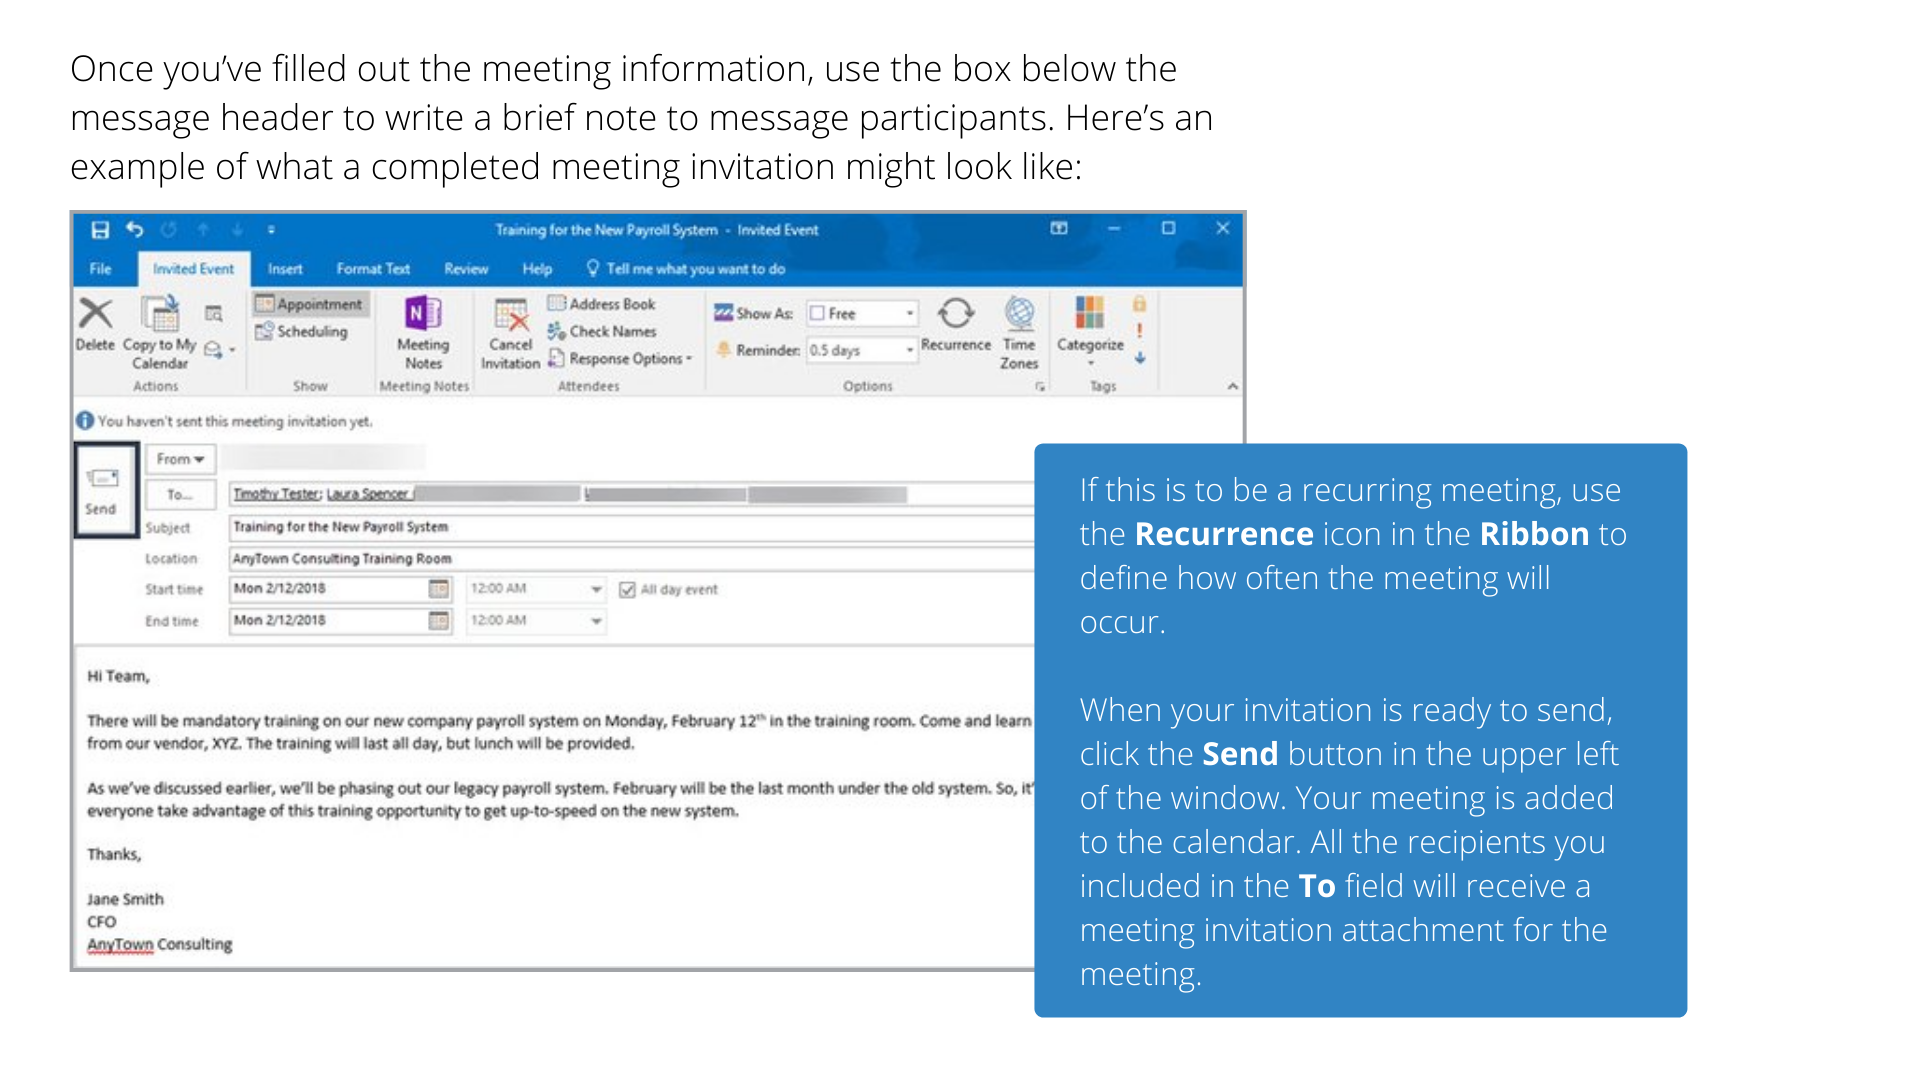Switch to the Scheduling view
The image size is (1920, 1080).
click(303, 331)
